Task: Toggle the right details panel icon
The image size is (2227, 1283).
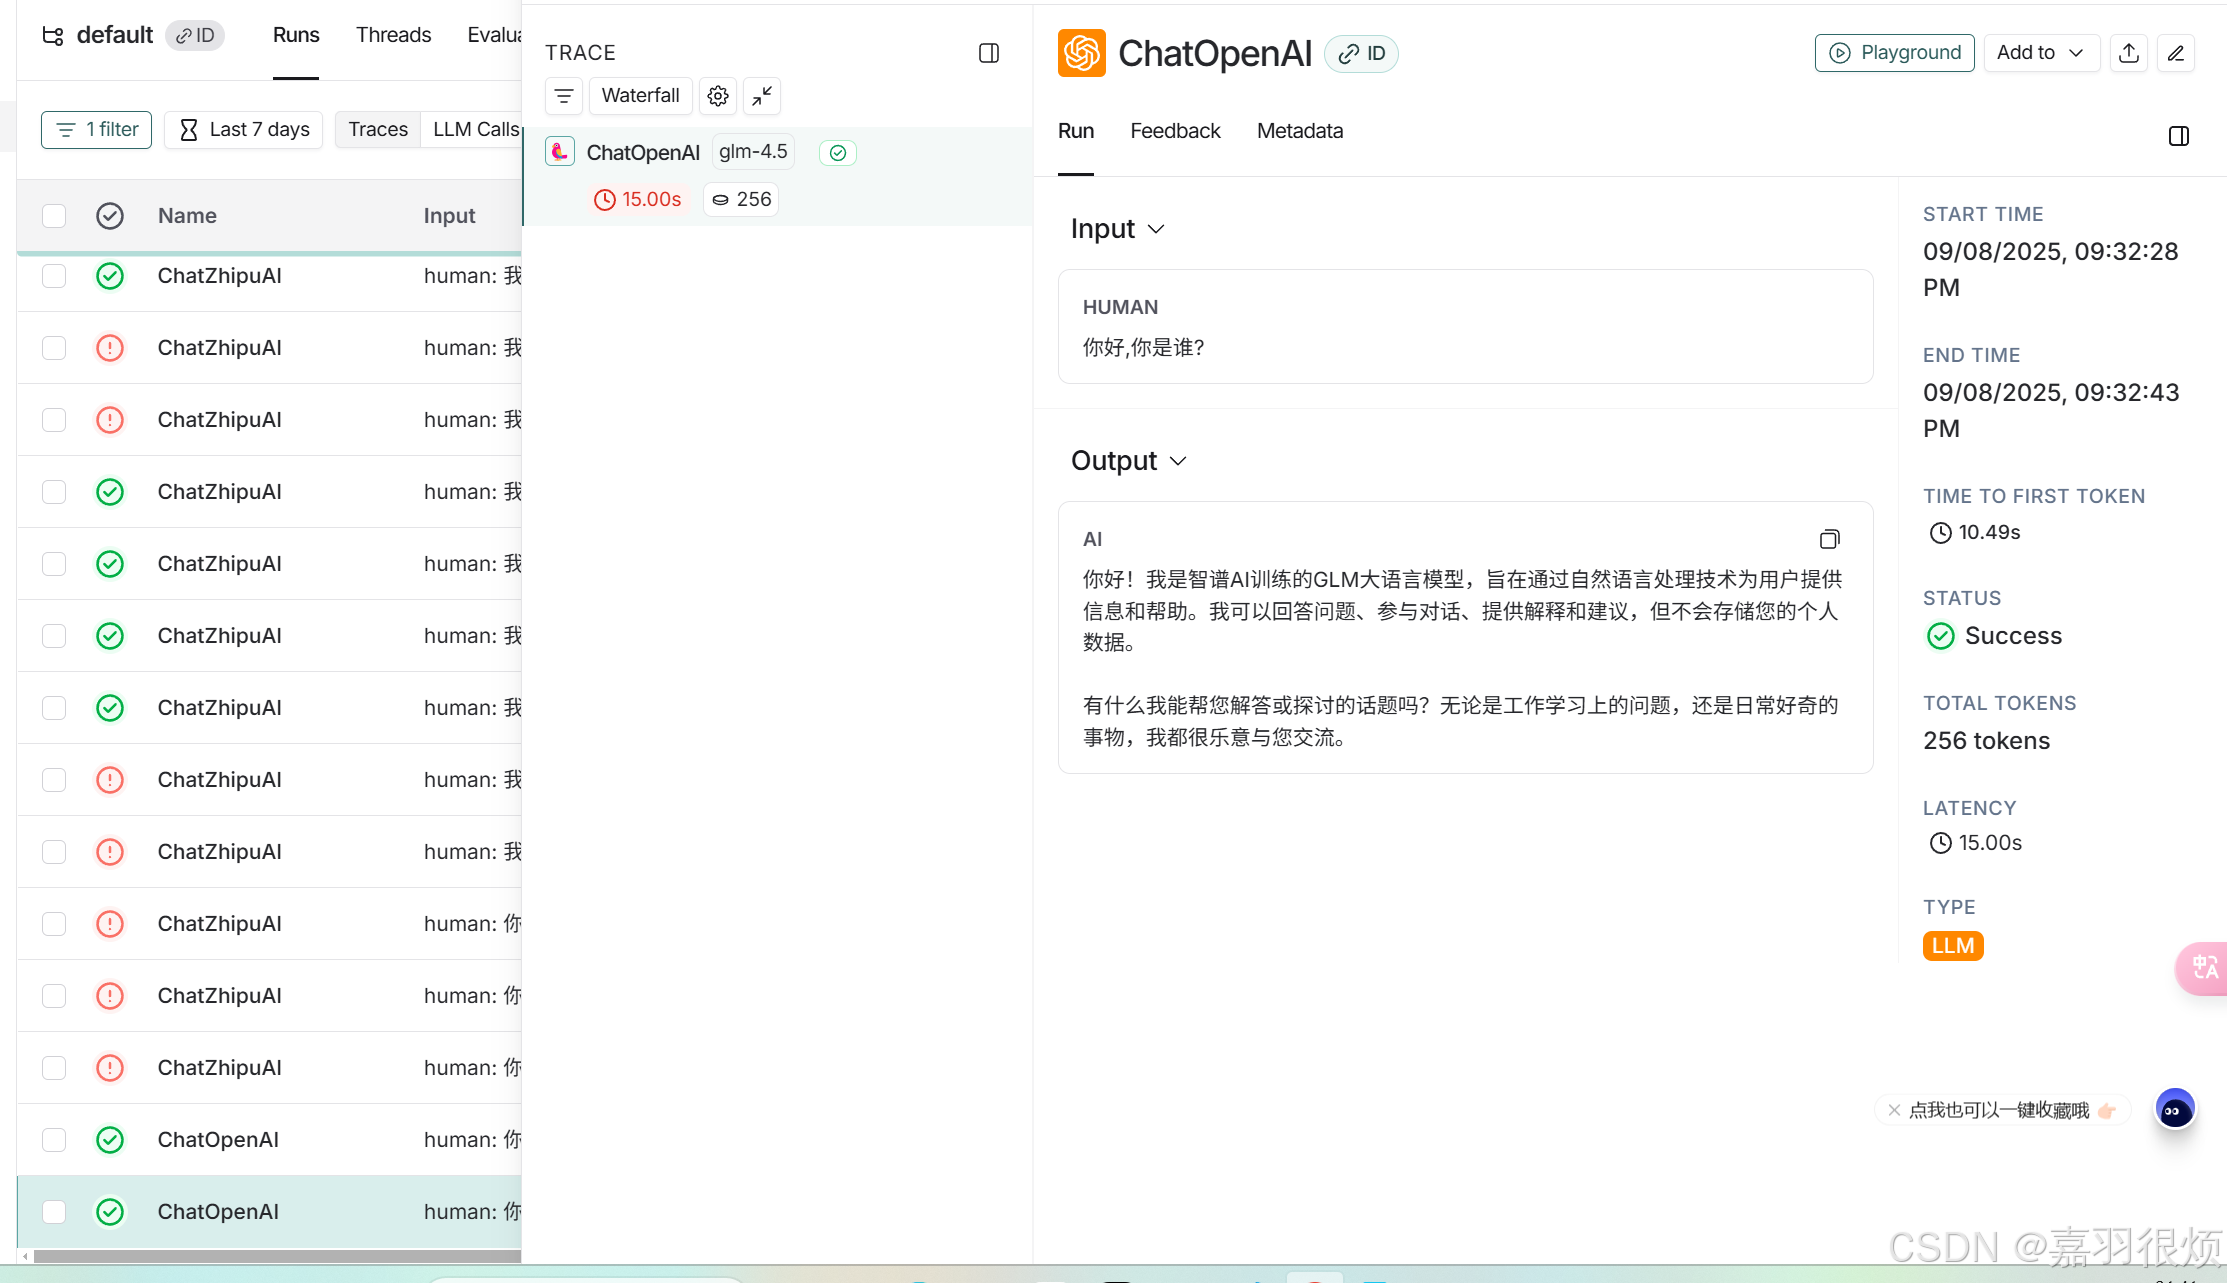Action: click(2179, 136)
